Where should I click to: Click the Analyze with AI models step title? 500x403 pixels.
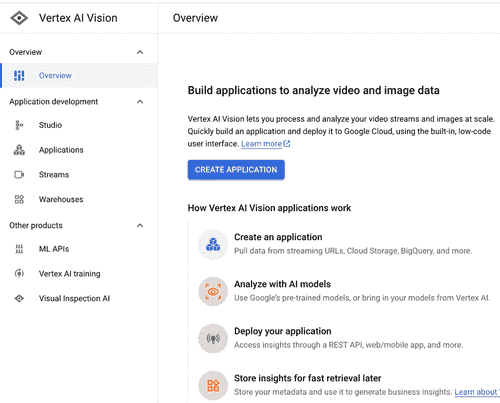(x=282, y=284)
